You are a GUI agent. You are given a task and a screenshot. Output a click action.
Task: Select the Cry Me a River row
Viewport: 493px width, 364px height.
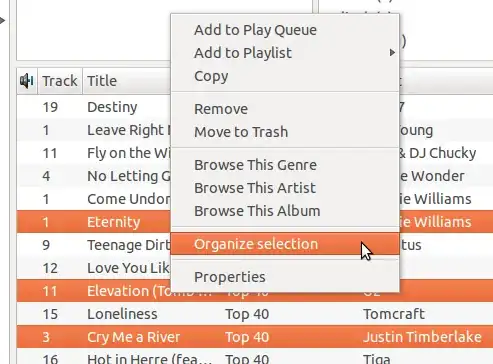(x=255, y=337)
